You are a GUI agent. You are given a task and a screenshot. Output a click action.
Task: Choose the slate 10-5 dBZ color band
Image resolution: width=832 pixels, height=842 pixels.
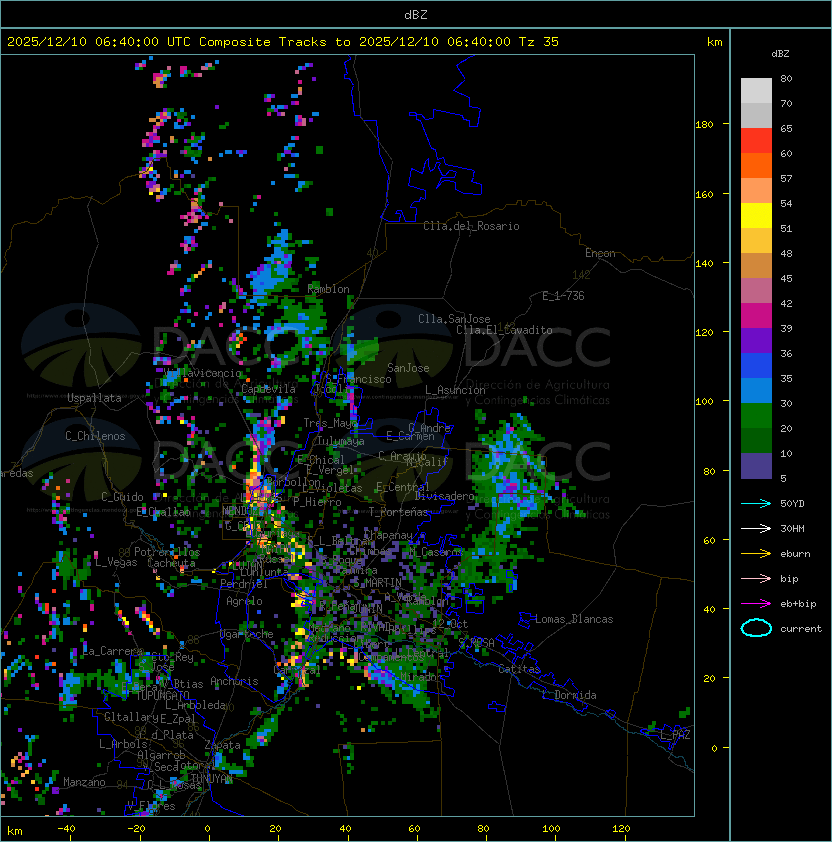tap(756, 466)
